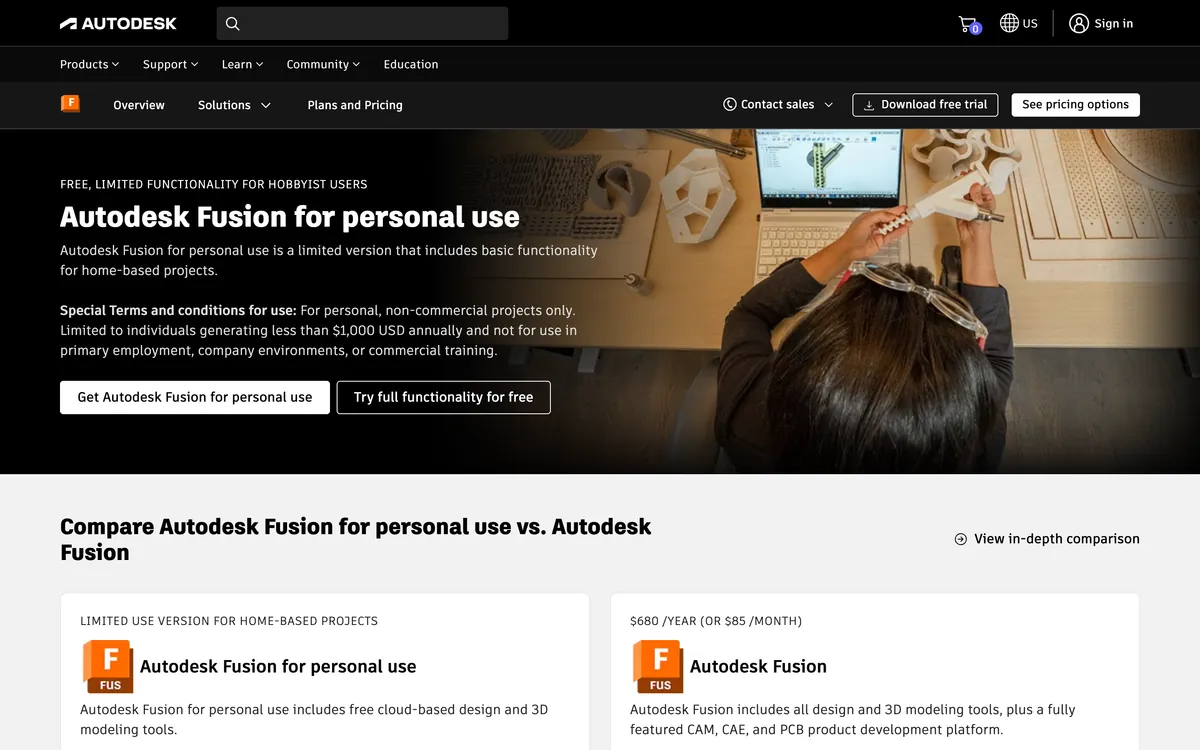1200x750 pixels.
Task: Click 'Free, limited functionality for hobbyist users' label
Action: pos(213,185)
